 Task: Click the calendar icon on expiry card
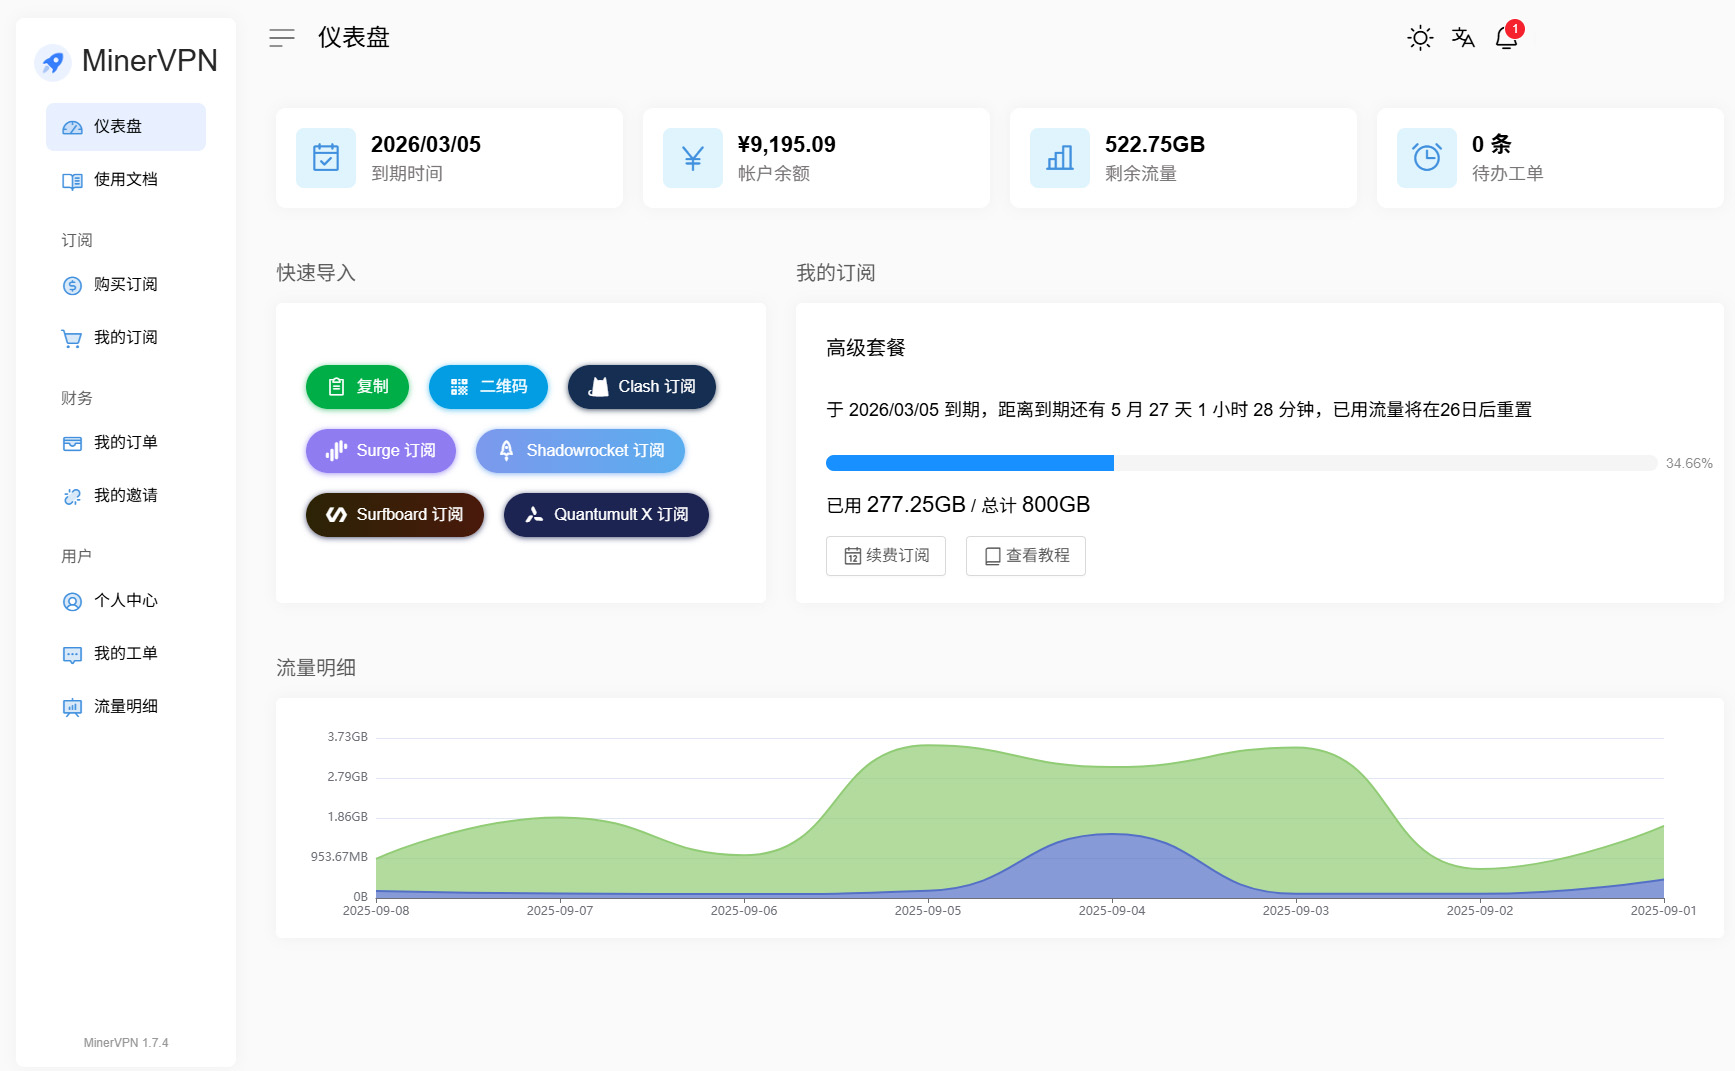click(326, 158)
